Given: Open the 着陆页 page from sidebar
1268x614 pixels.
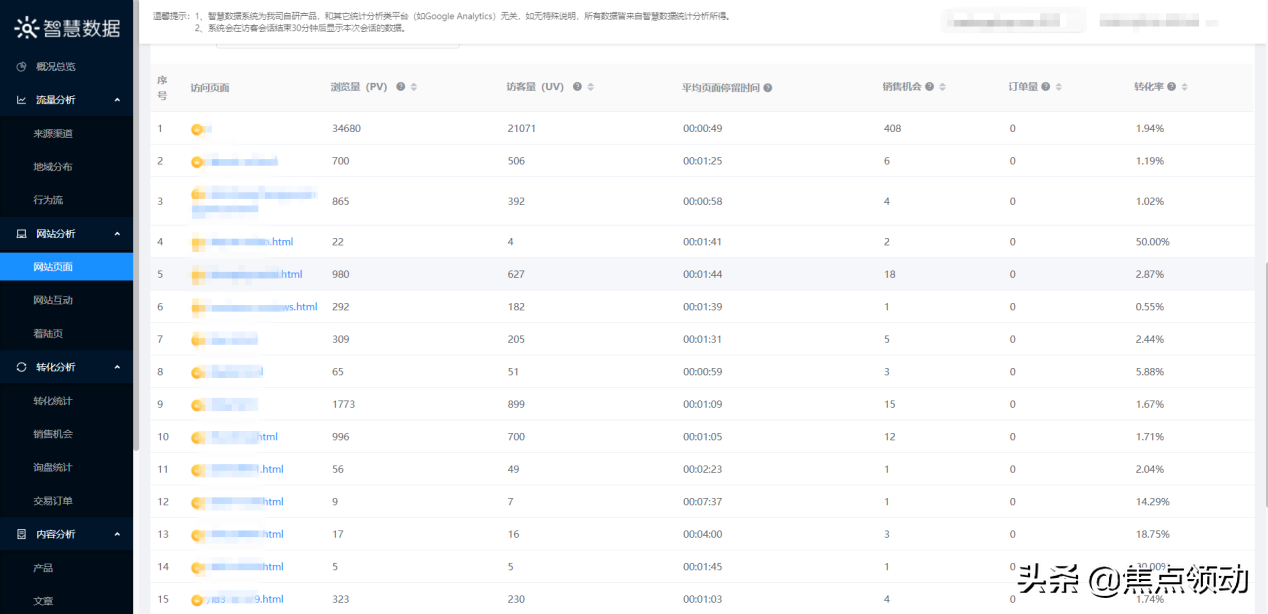Looking at the screenshot, I should 49,333.
